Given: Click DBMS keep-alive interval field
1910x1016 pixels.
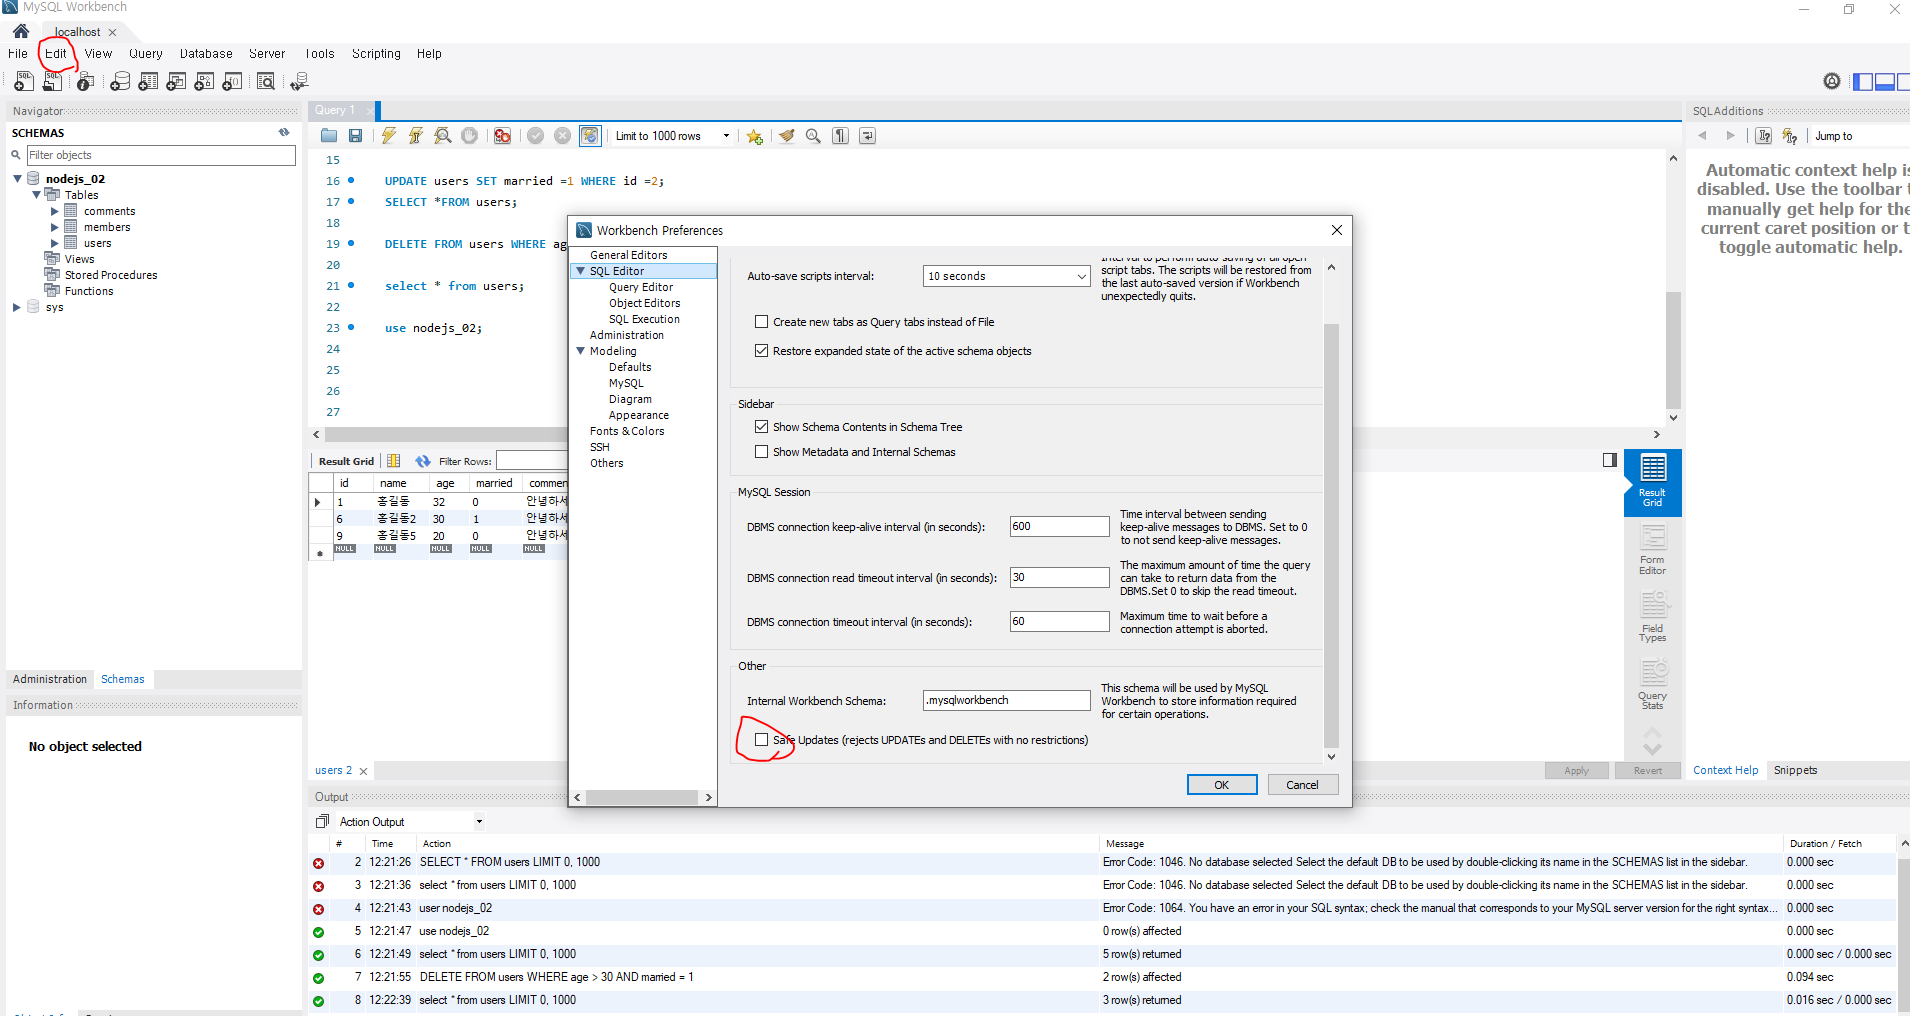Looking at the screenshot, I should tap(1059, 526).
